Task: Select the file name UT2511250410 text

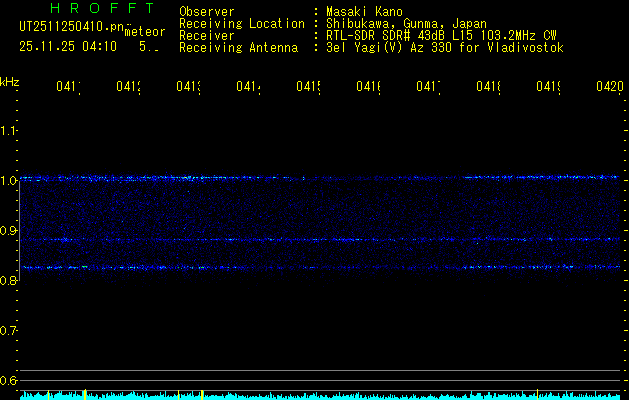Action: [72, 27]
